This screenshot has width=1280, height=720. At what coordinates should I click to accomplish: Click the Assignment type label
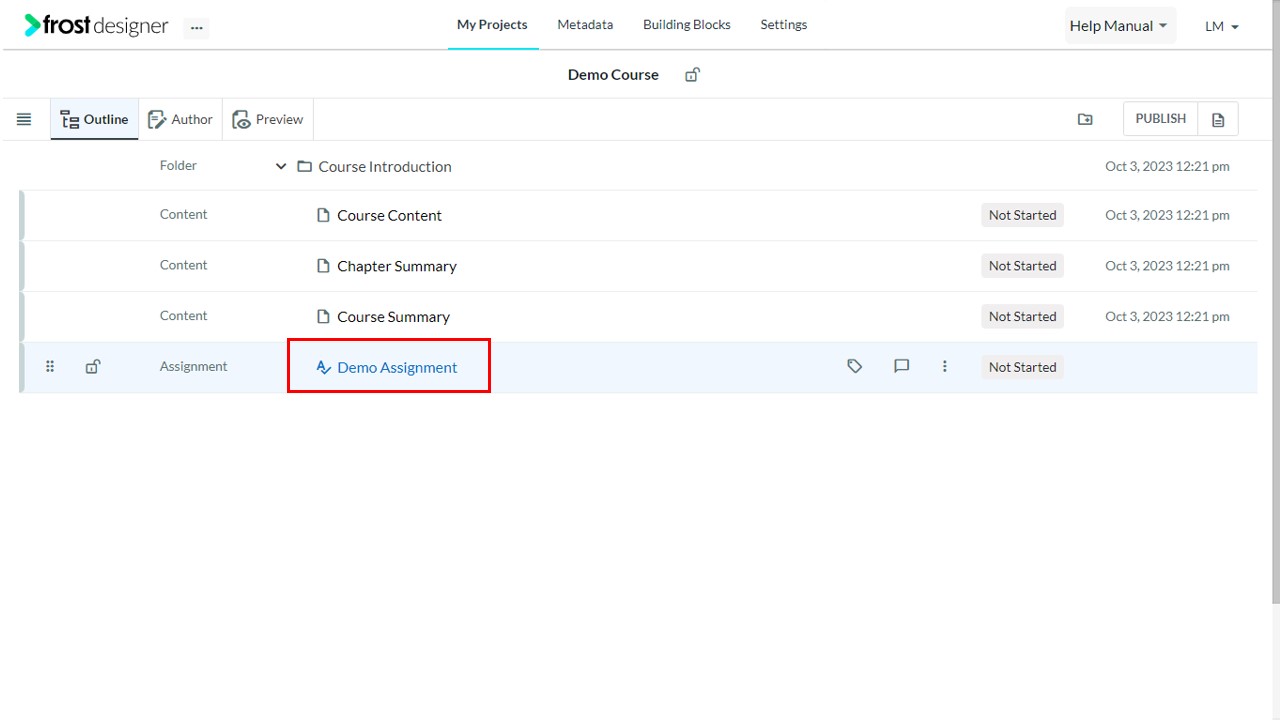[x=193, y=366]
